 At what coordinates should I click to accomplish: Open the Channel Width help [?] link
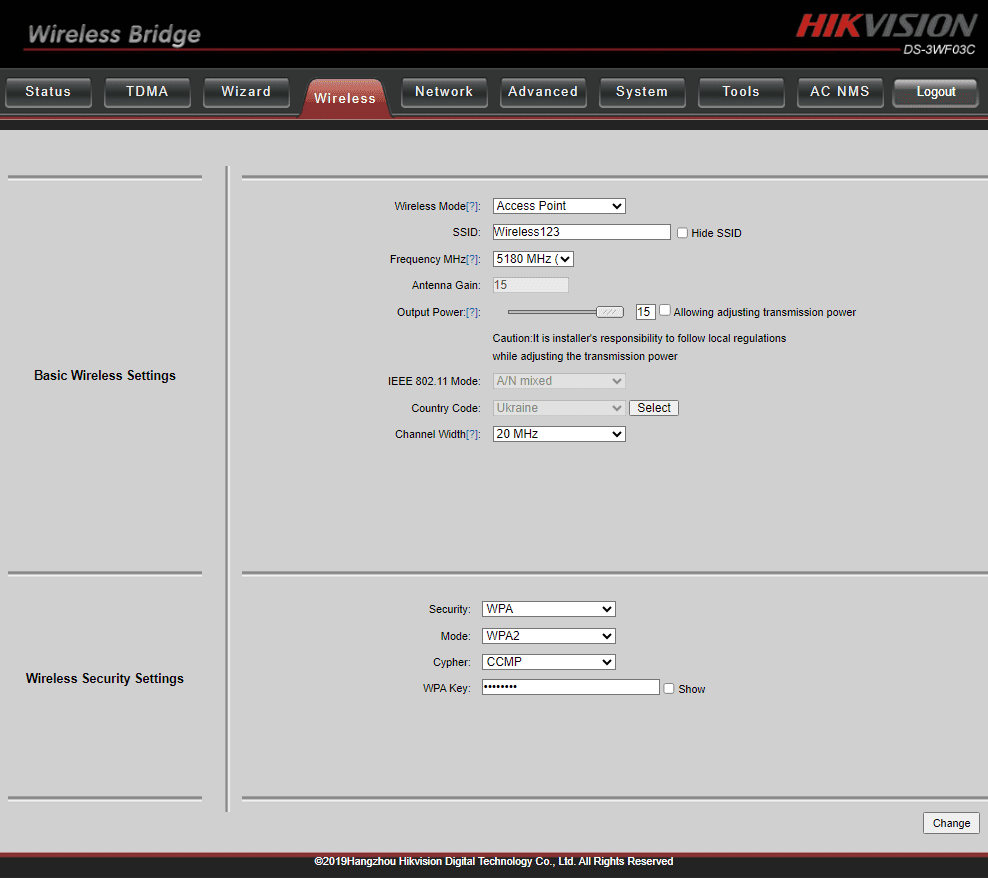tap(473, 435)
